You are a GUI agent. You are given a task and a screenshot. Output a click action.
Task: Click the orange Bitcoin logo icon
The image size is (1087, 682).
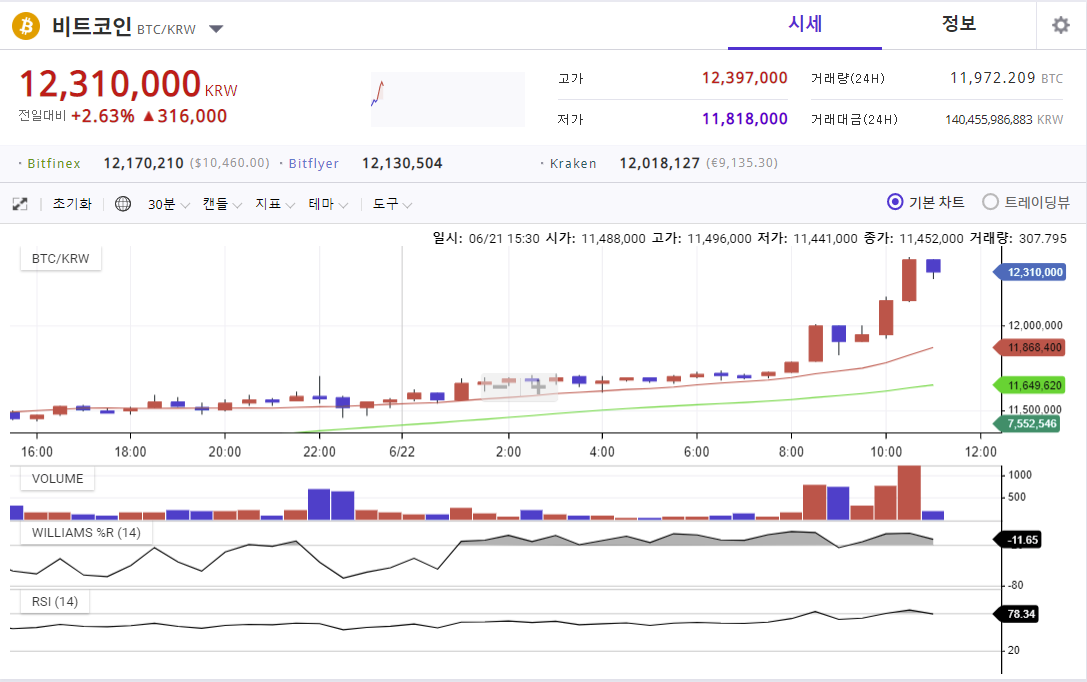[x=26, y=26]
